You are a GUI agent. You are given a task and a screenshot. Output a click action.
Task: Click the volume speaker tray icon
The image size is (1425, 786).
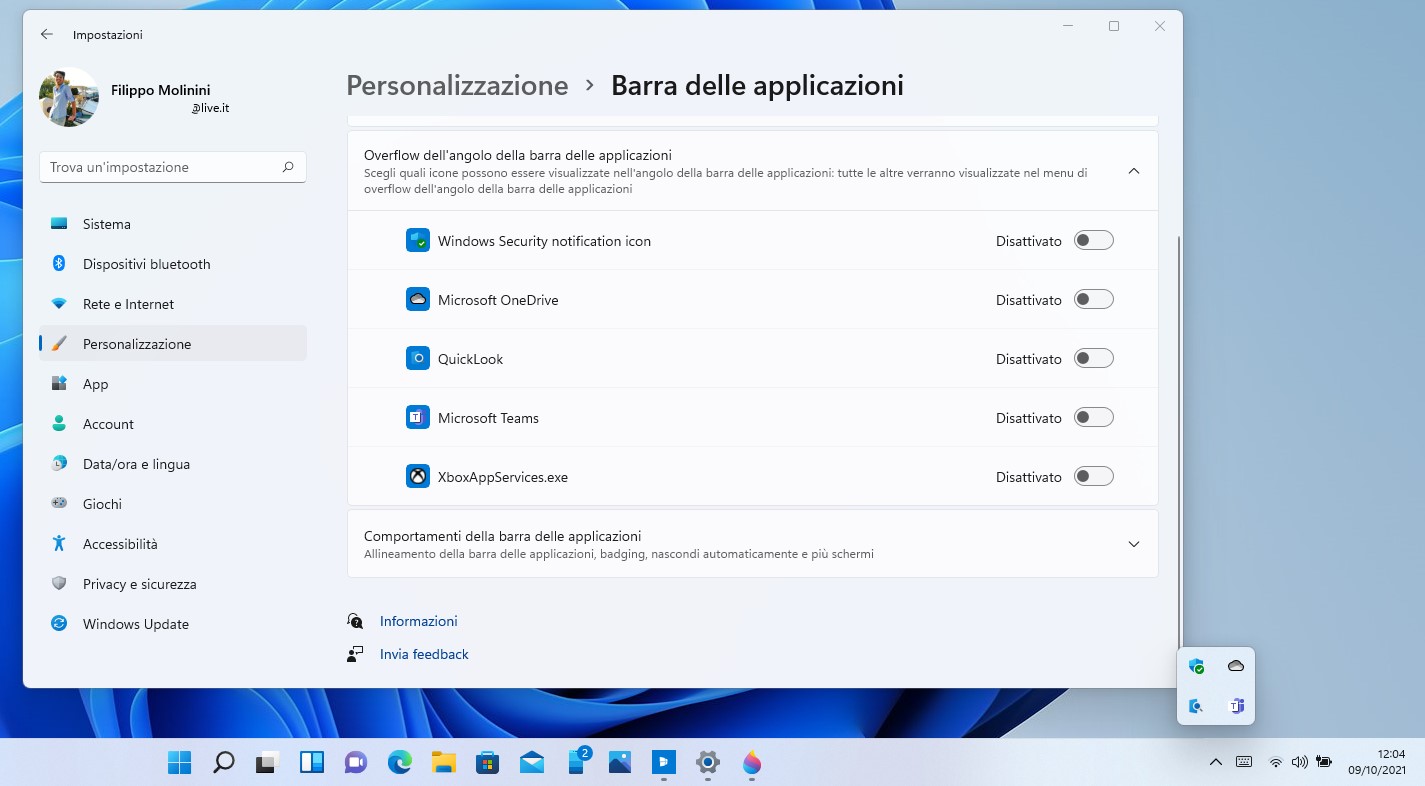1299,762
